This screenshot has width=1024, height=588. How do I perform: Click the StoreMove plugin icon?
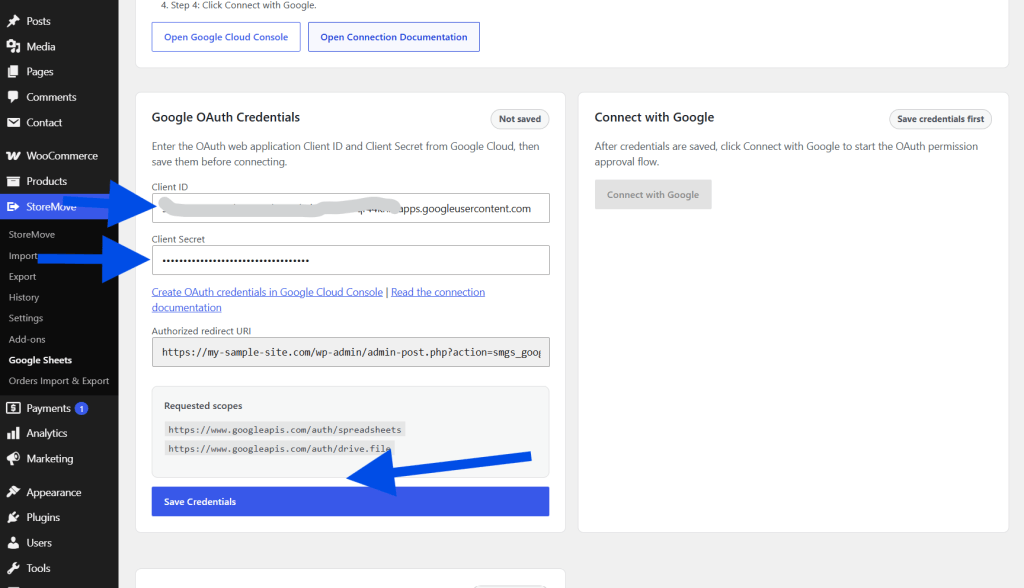13,206
